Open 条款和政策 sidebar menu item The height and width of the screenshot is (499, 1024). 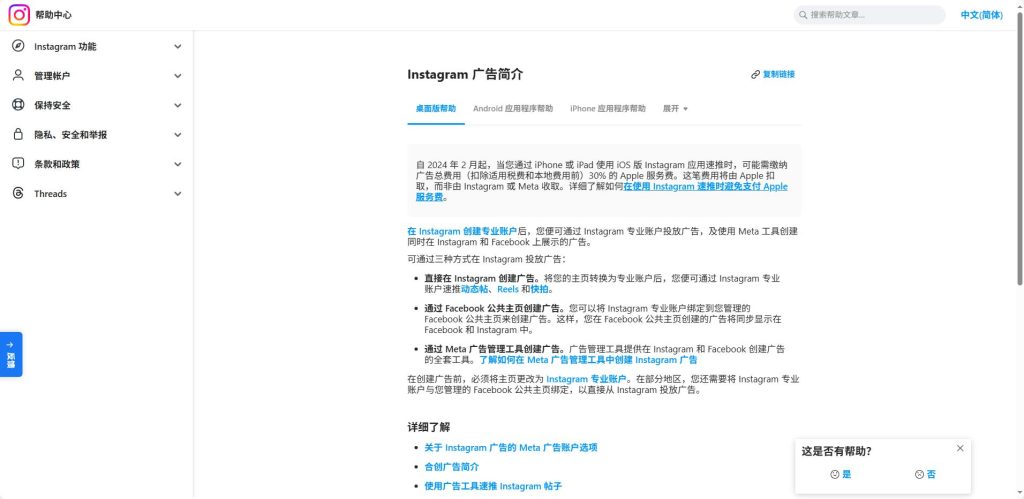click(97, 164)
